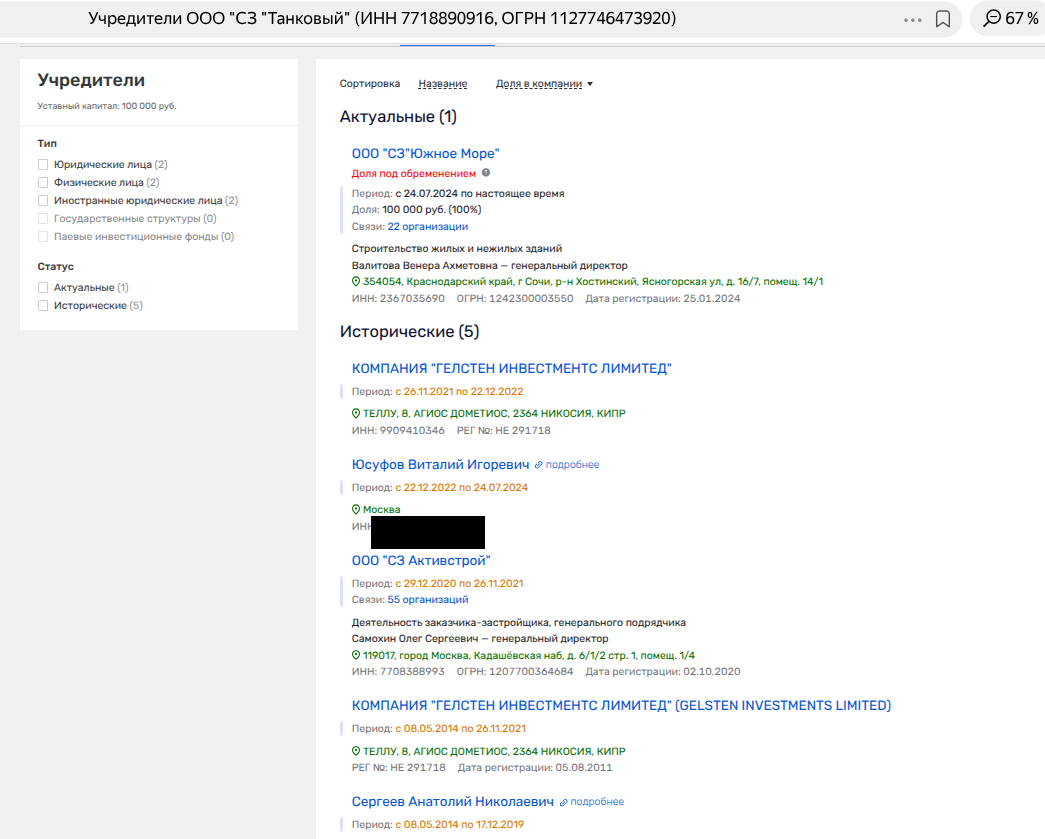Click info icon beside Доля под обременением
The height and width of the screenshot is (839, 1045).
click(x=486, y=173)
